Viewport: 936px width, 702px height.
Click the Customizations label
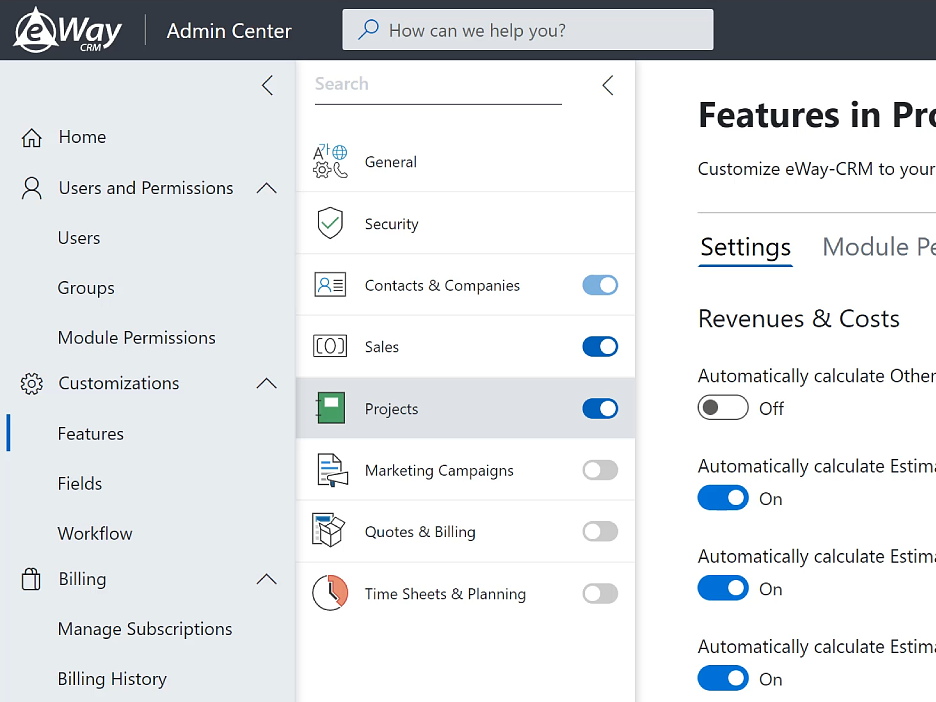(119, 383)
